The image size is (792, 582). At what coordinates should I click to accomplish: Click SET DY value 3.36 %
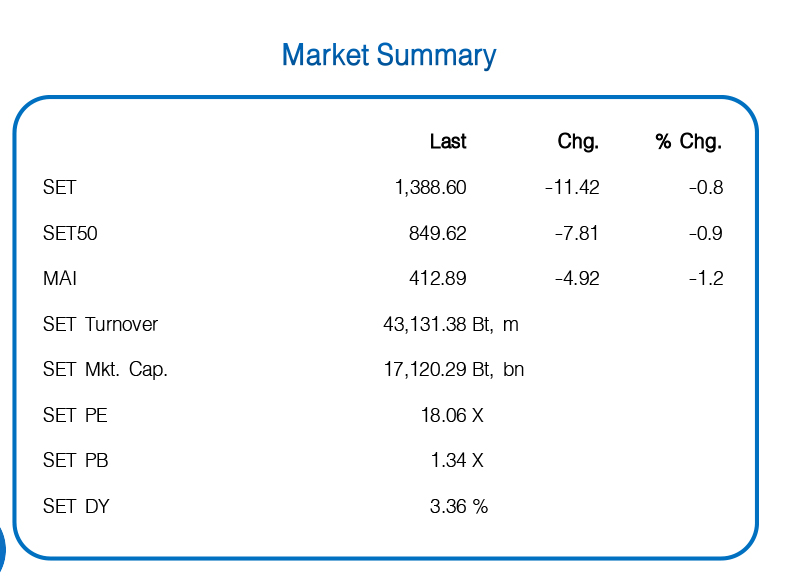click(459, 506)
